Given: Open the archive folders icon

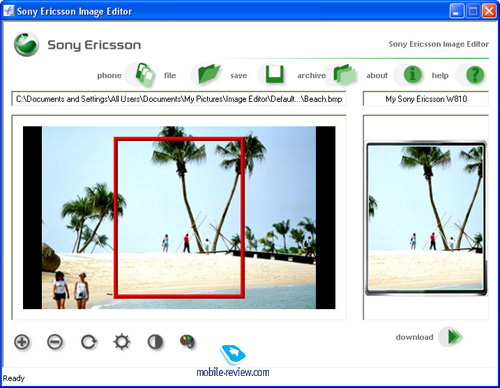Looking at the screenshot, I should tap(345, 74).
